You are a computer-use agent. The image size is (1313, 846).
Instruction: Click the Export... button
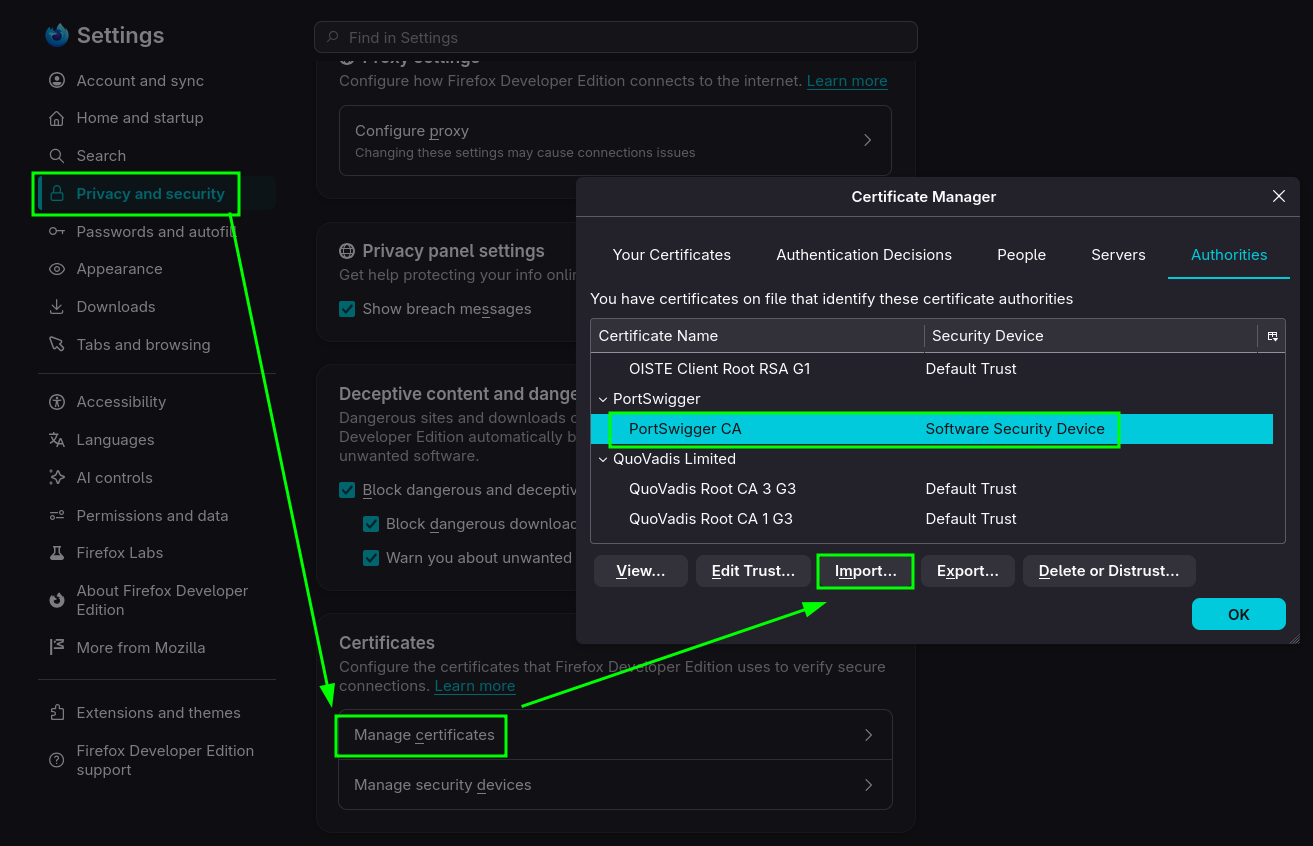pyautogui.click(x=968, y=571)
